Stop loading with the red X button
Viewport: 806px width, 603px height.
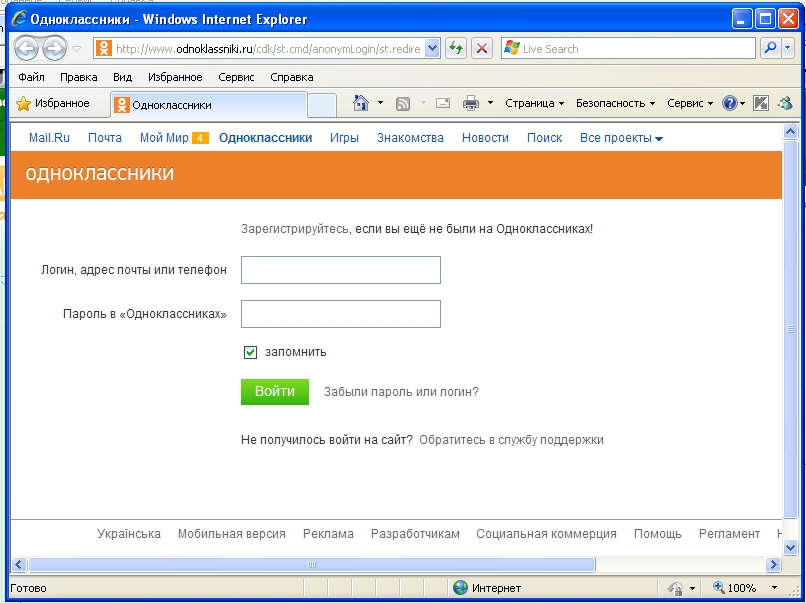coord(482,49)
